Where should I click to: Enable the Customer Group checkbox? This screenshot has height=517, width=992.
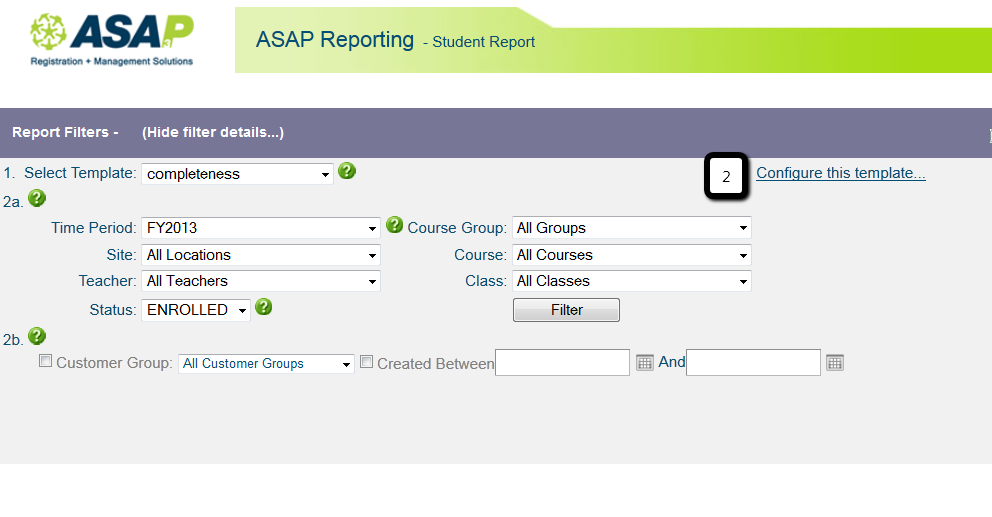pyautogui.click(x=45, y=362)
